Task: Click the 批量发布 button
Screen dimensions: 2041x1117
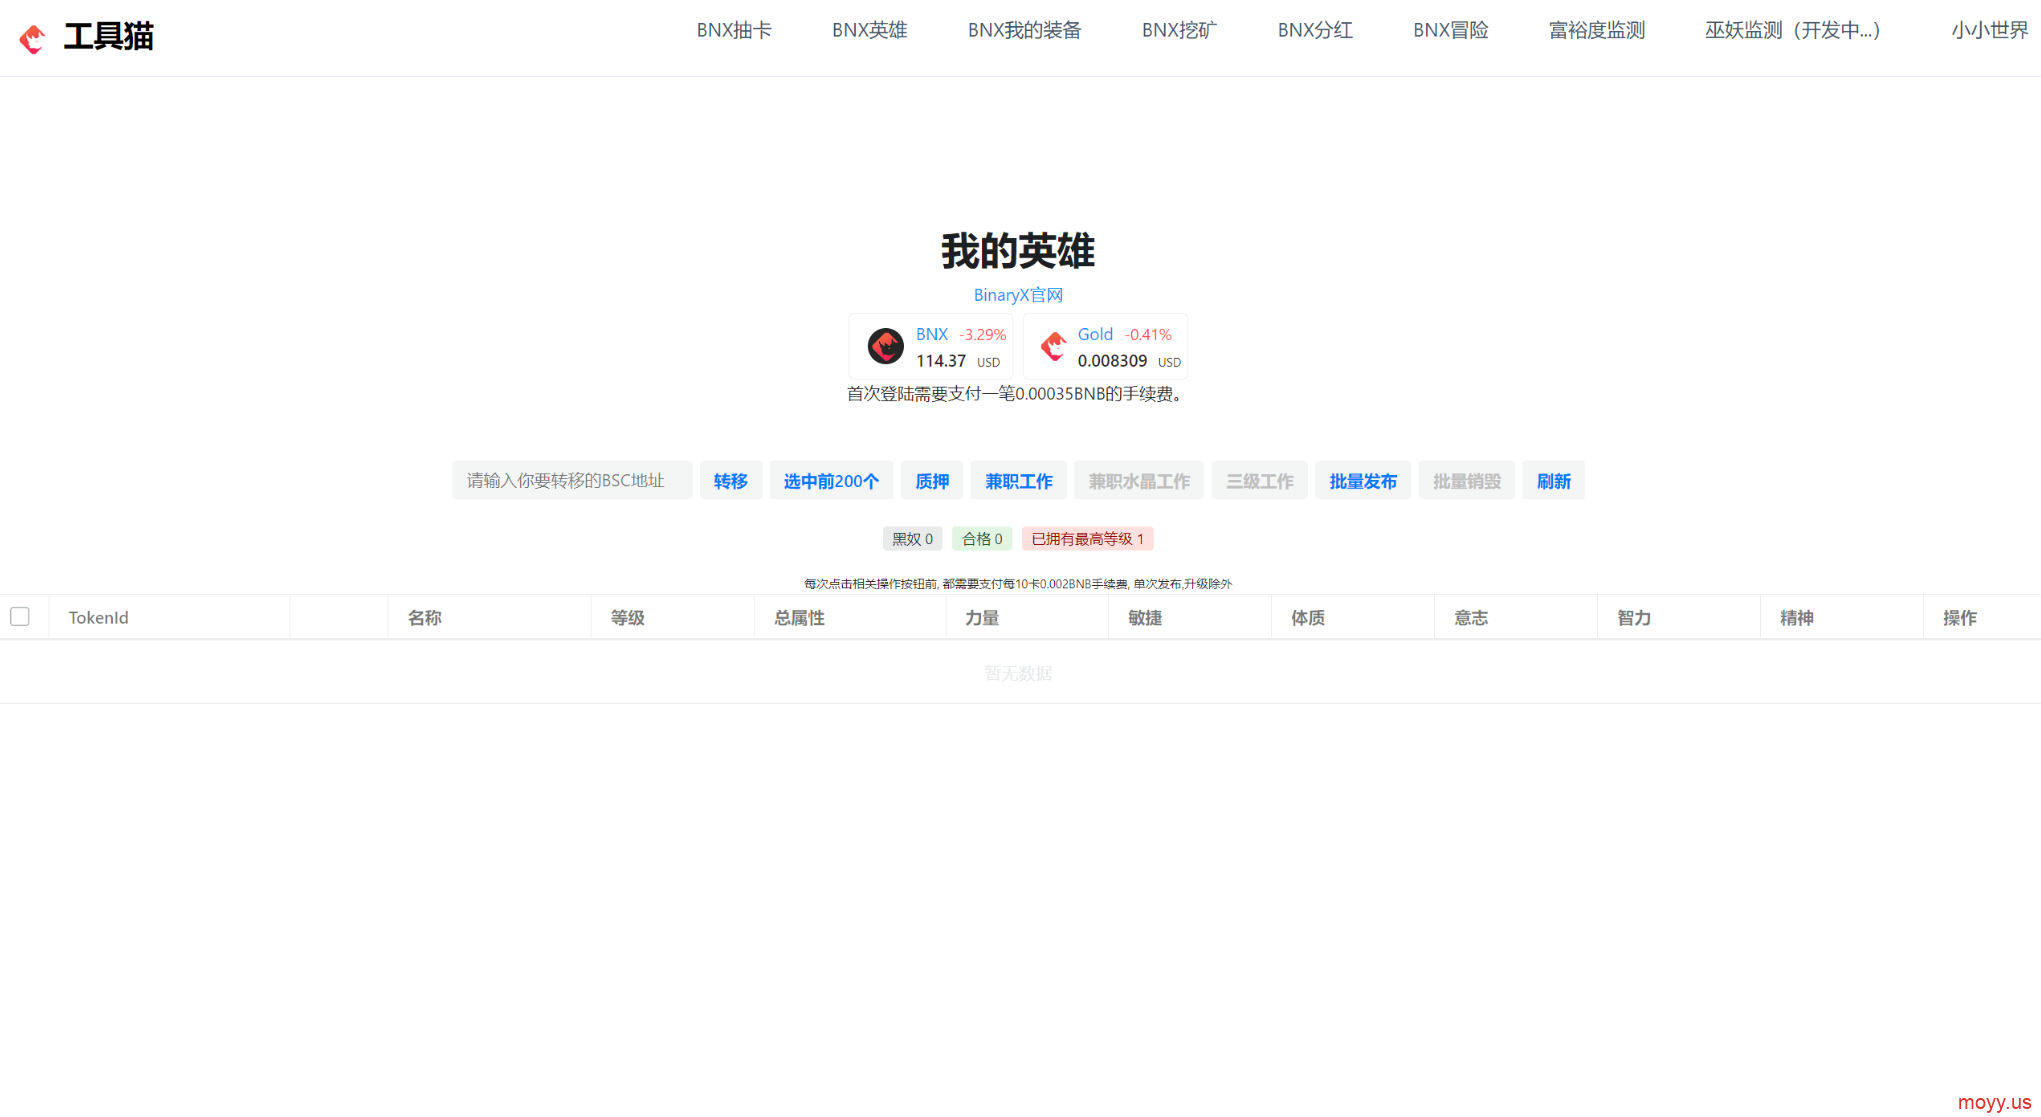Action: tap(1363, 480)
